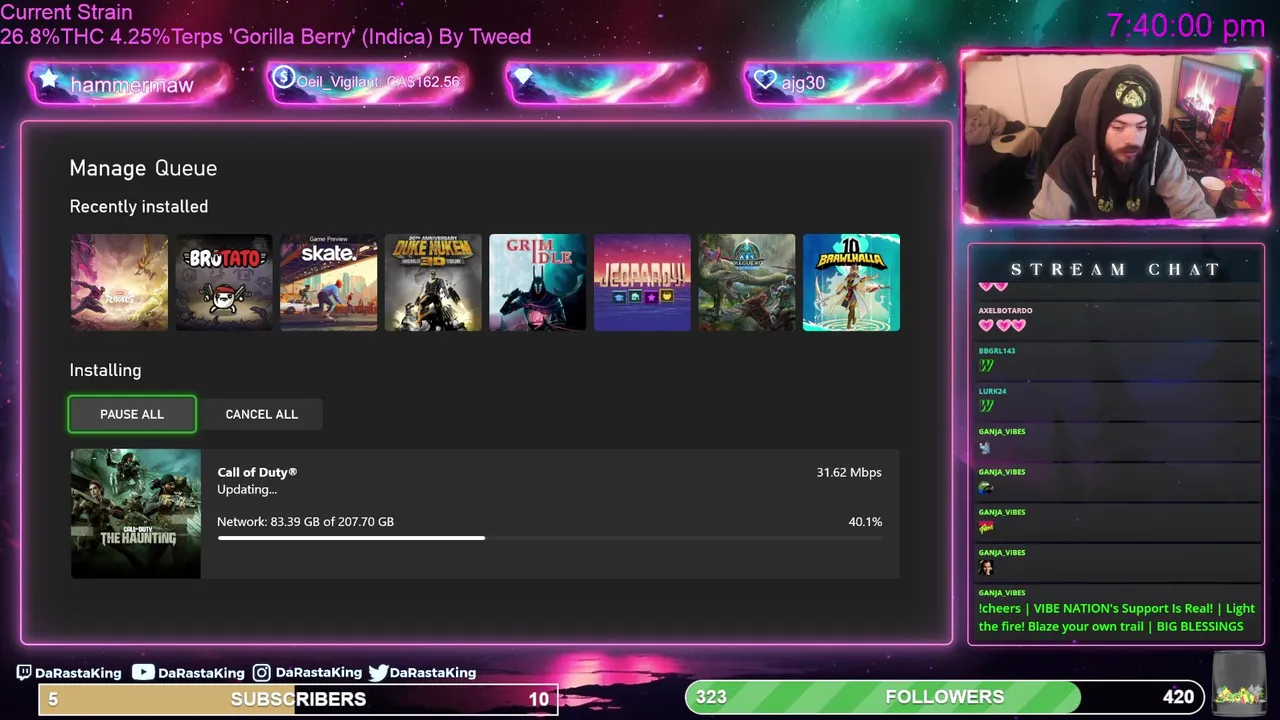The width and height of the screenshot is (1280, 720).
Task: Click the diamond icon in the empty banner
Action: tap(523, 78)
